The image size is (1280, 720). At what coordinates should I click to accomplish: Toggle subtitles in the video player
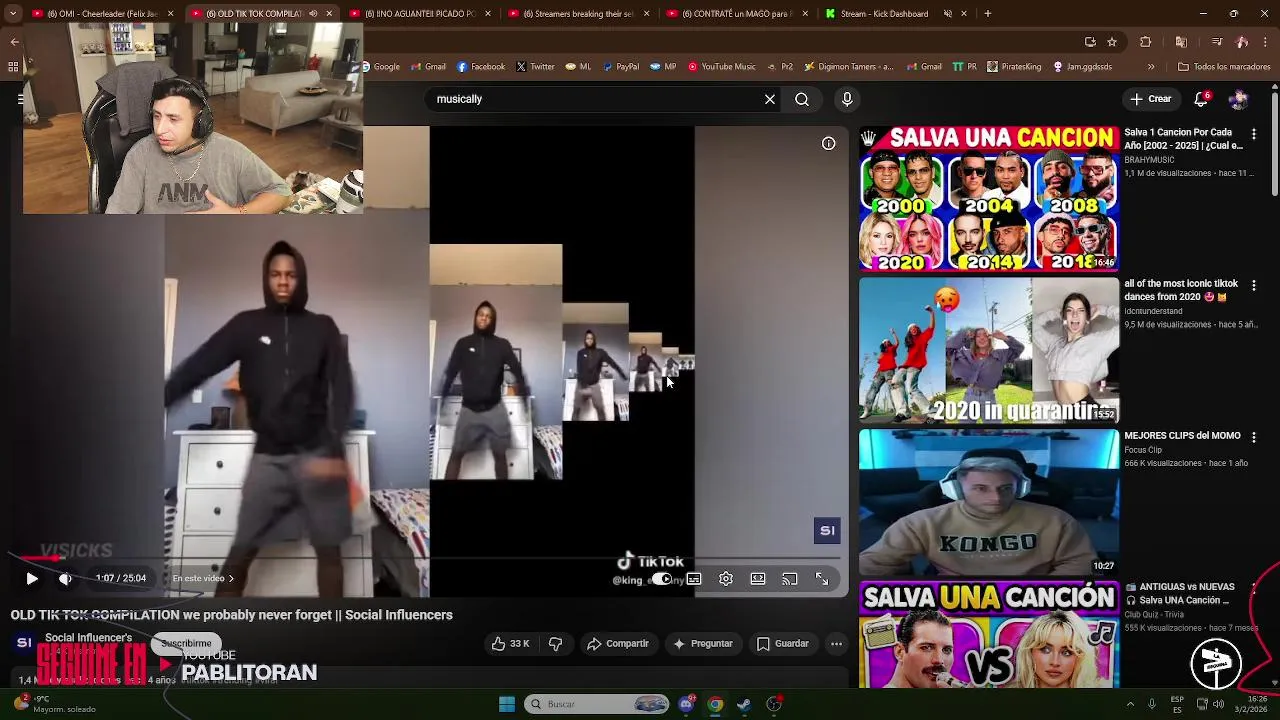point(694,579)
